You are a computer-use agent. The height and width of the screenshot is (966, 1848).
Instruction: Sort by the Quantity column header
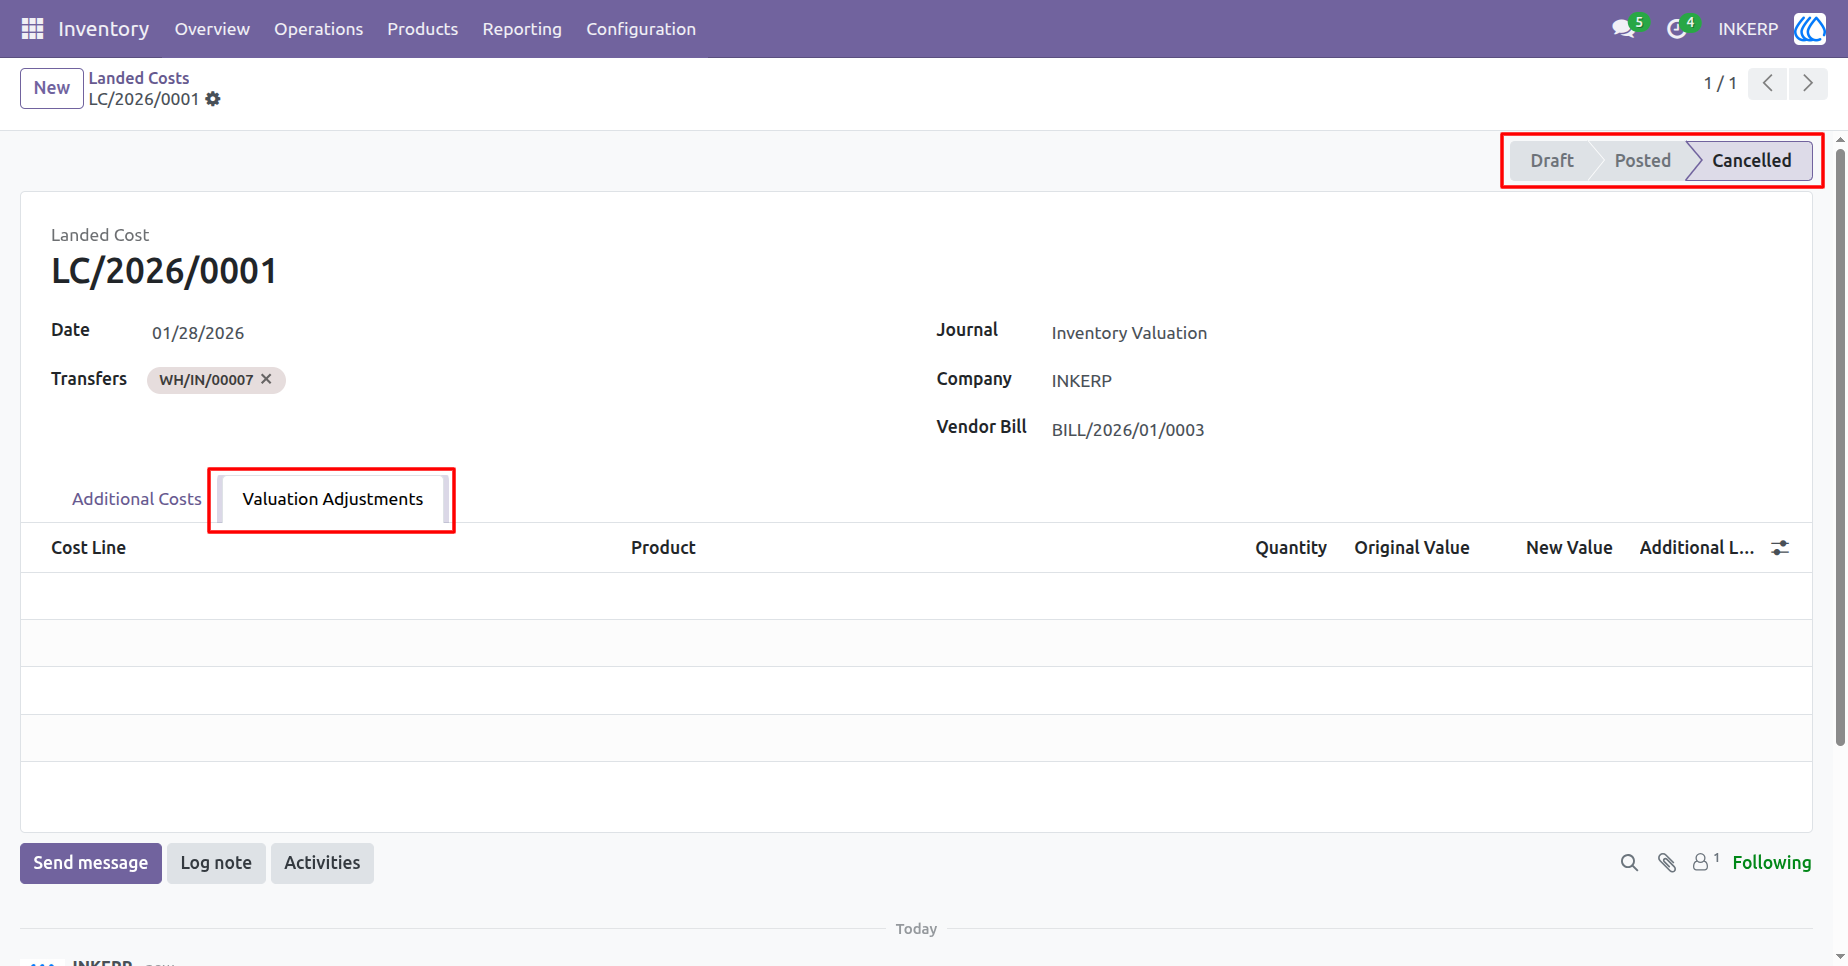(1291, 548)
